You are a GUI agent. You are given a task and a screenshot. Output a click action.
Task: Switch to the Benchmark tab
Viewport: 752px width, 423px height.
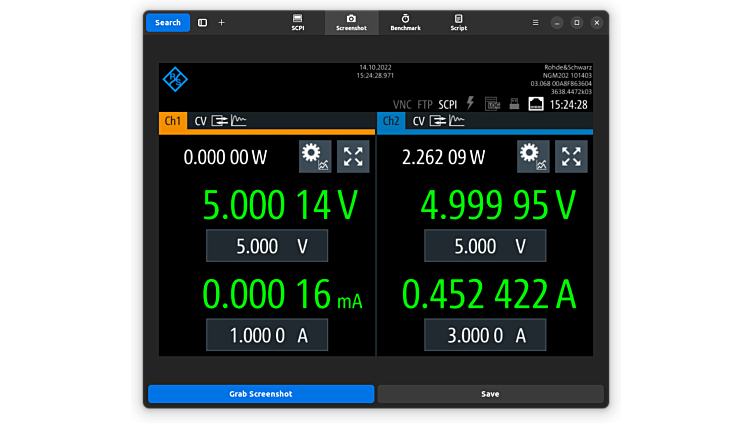click(x=405, y=22)
